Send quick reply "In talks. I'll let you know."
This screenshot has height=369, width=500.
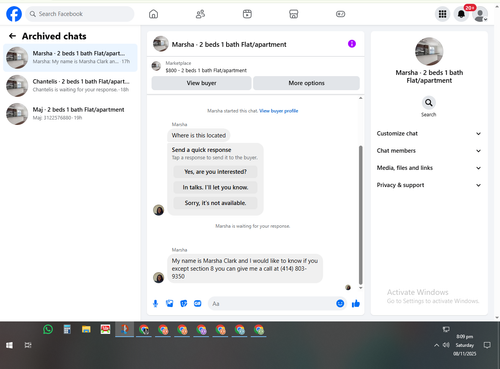click(x=215, y=187)
